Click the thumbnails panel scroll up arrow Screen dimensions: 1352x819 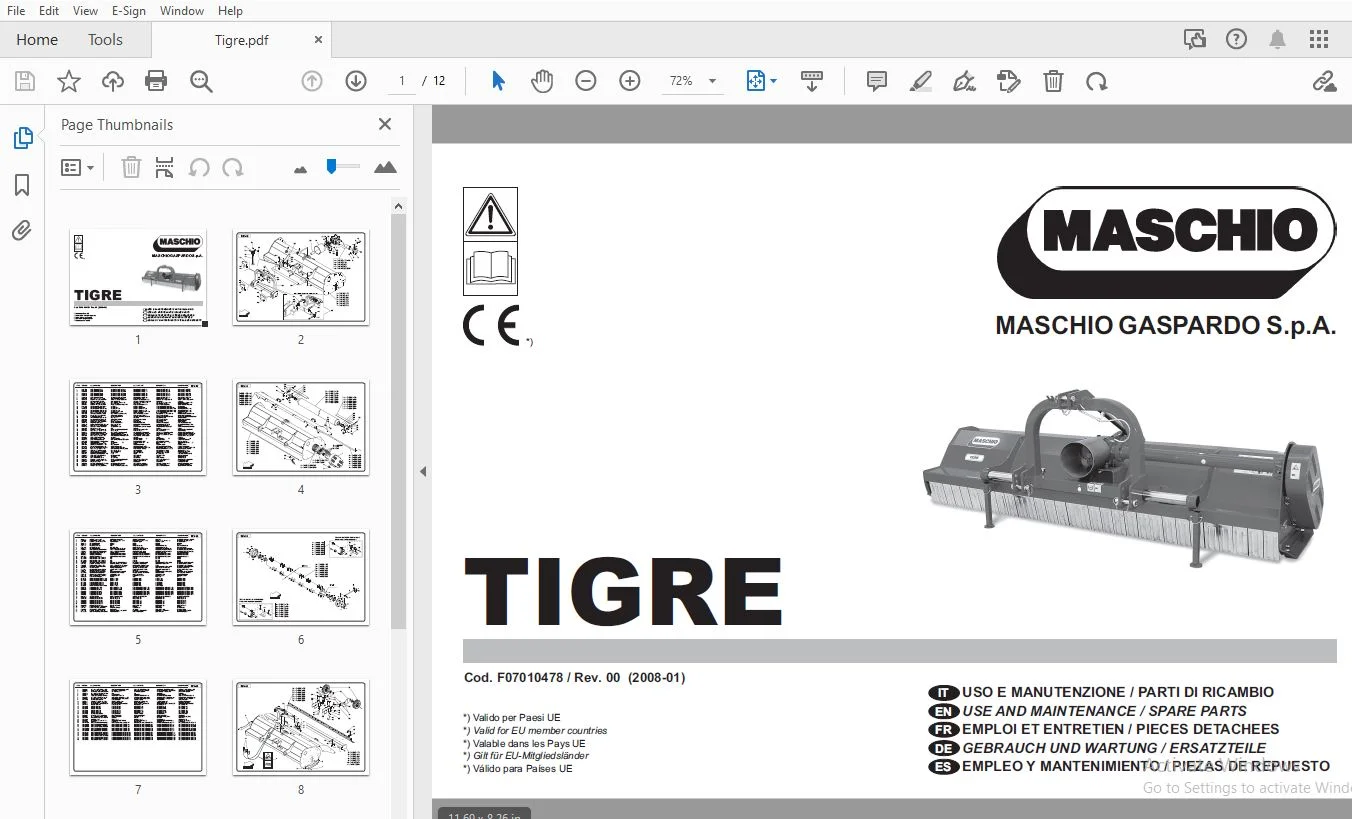click(x=398, y=206)
